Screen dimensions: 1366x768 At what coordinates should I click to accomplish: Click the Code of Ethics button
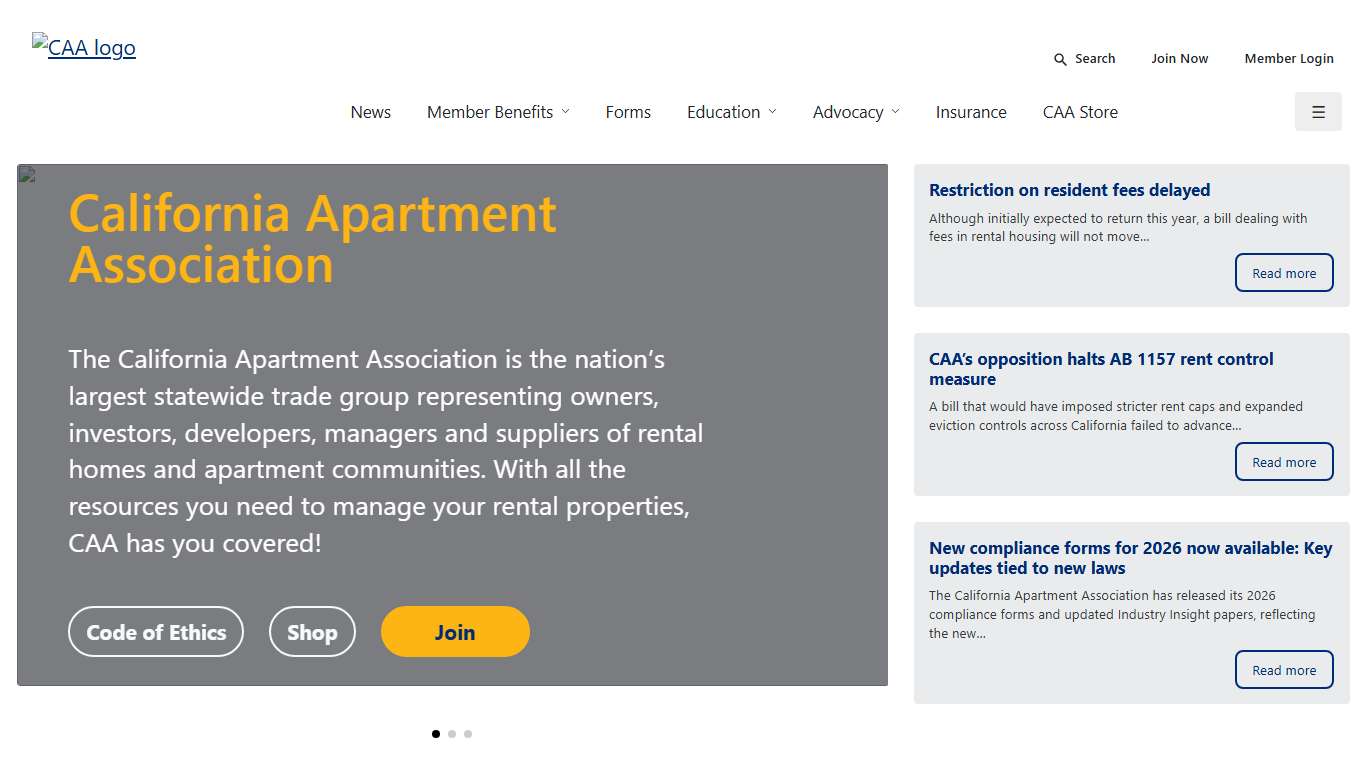tap(155, 631)
